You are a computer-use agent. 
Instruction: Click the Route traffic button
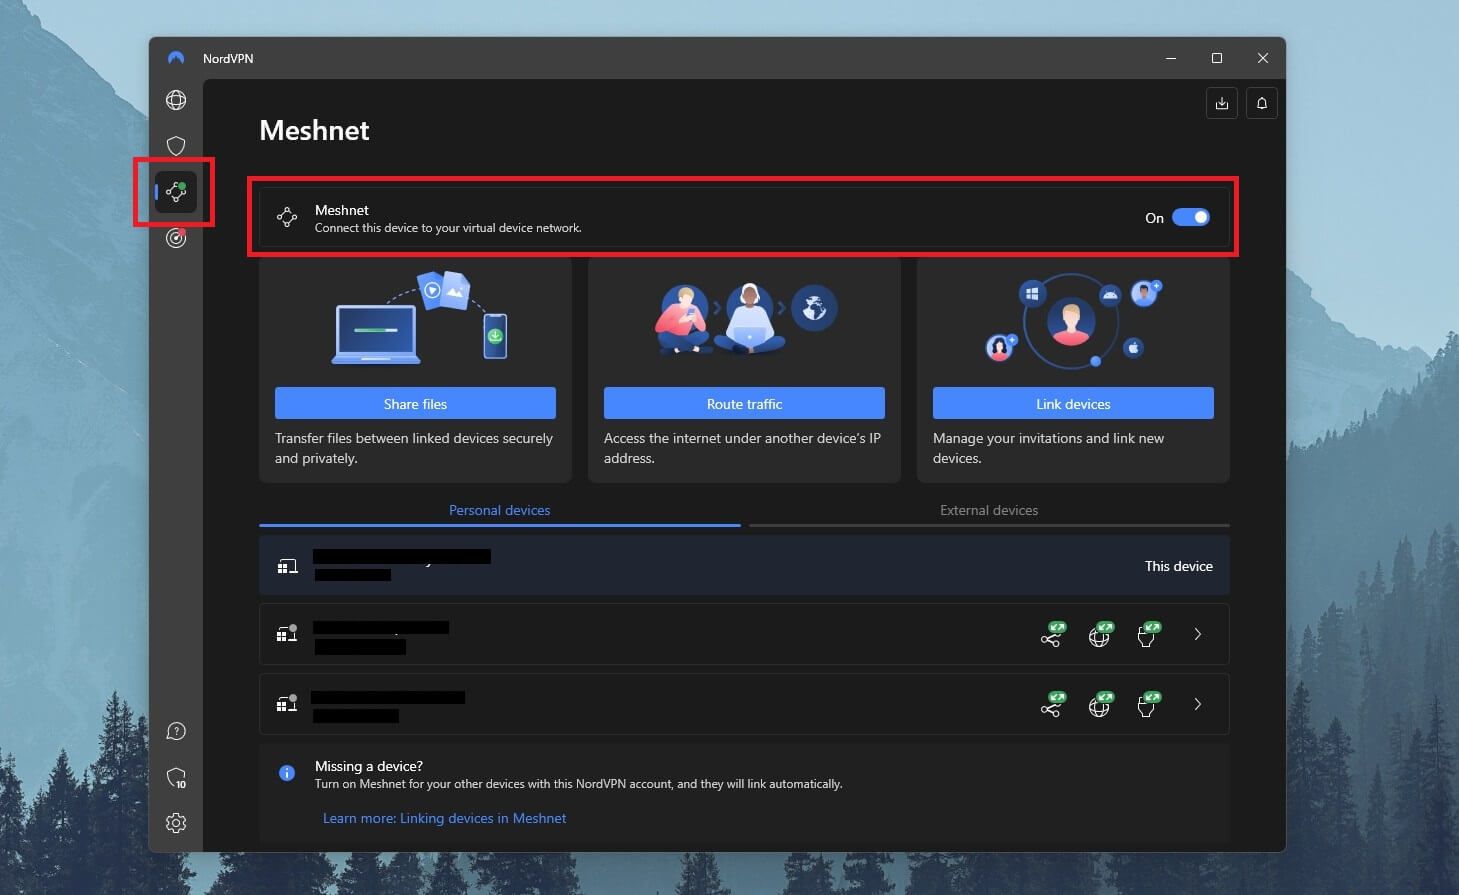click(x=744, y=403)
